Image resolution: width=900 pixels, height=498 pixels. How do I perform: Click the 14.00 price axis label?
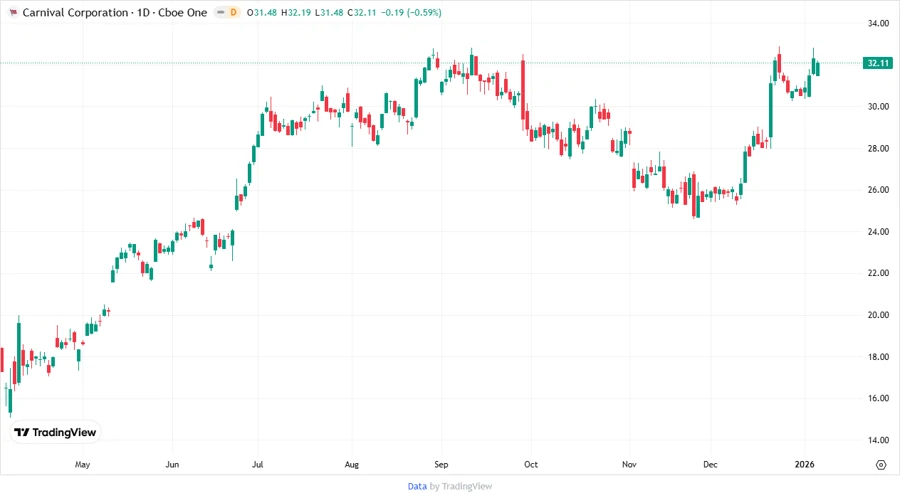coord(878,441)
